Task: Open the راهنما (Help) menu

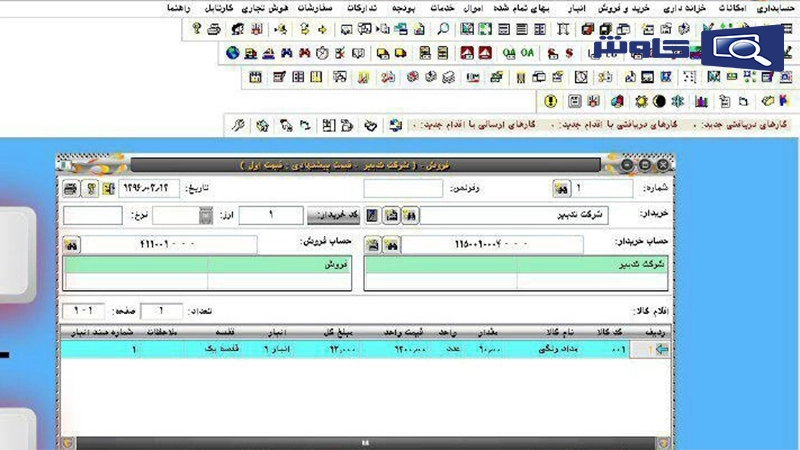Action: tap(179, 9)
